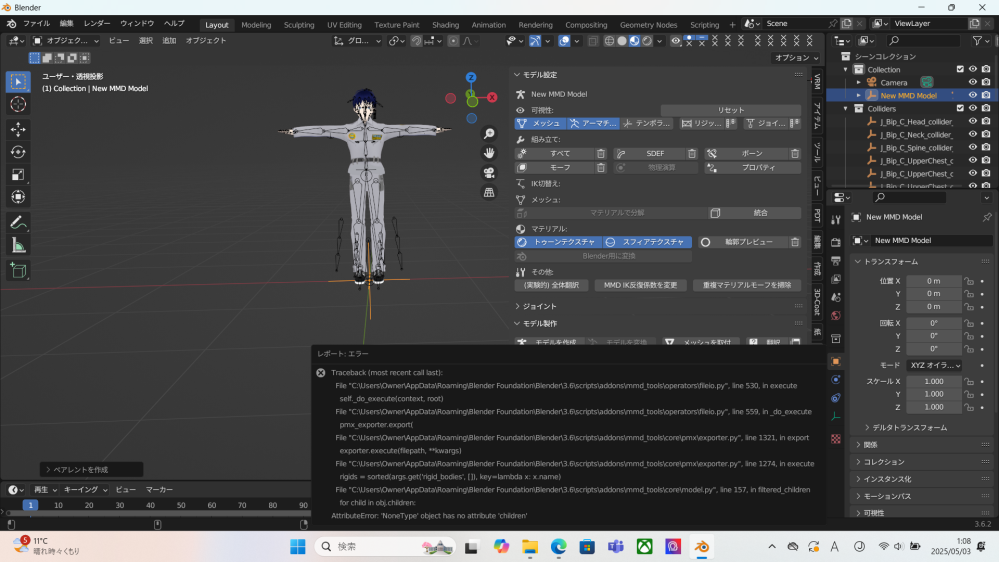Click the スケール X value field

[933, 382]
